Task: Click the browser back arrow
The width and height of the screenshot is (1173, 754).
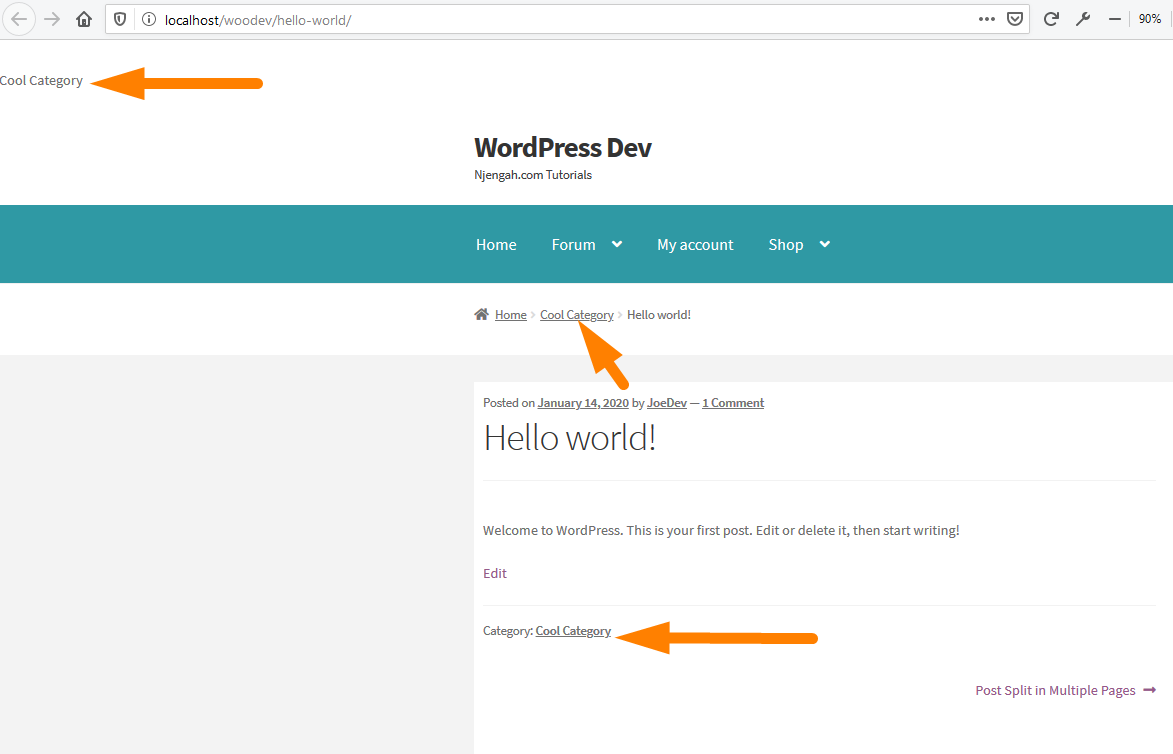Action: 20,18
